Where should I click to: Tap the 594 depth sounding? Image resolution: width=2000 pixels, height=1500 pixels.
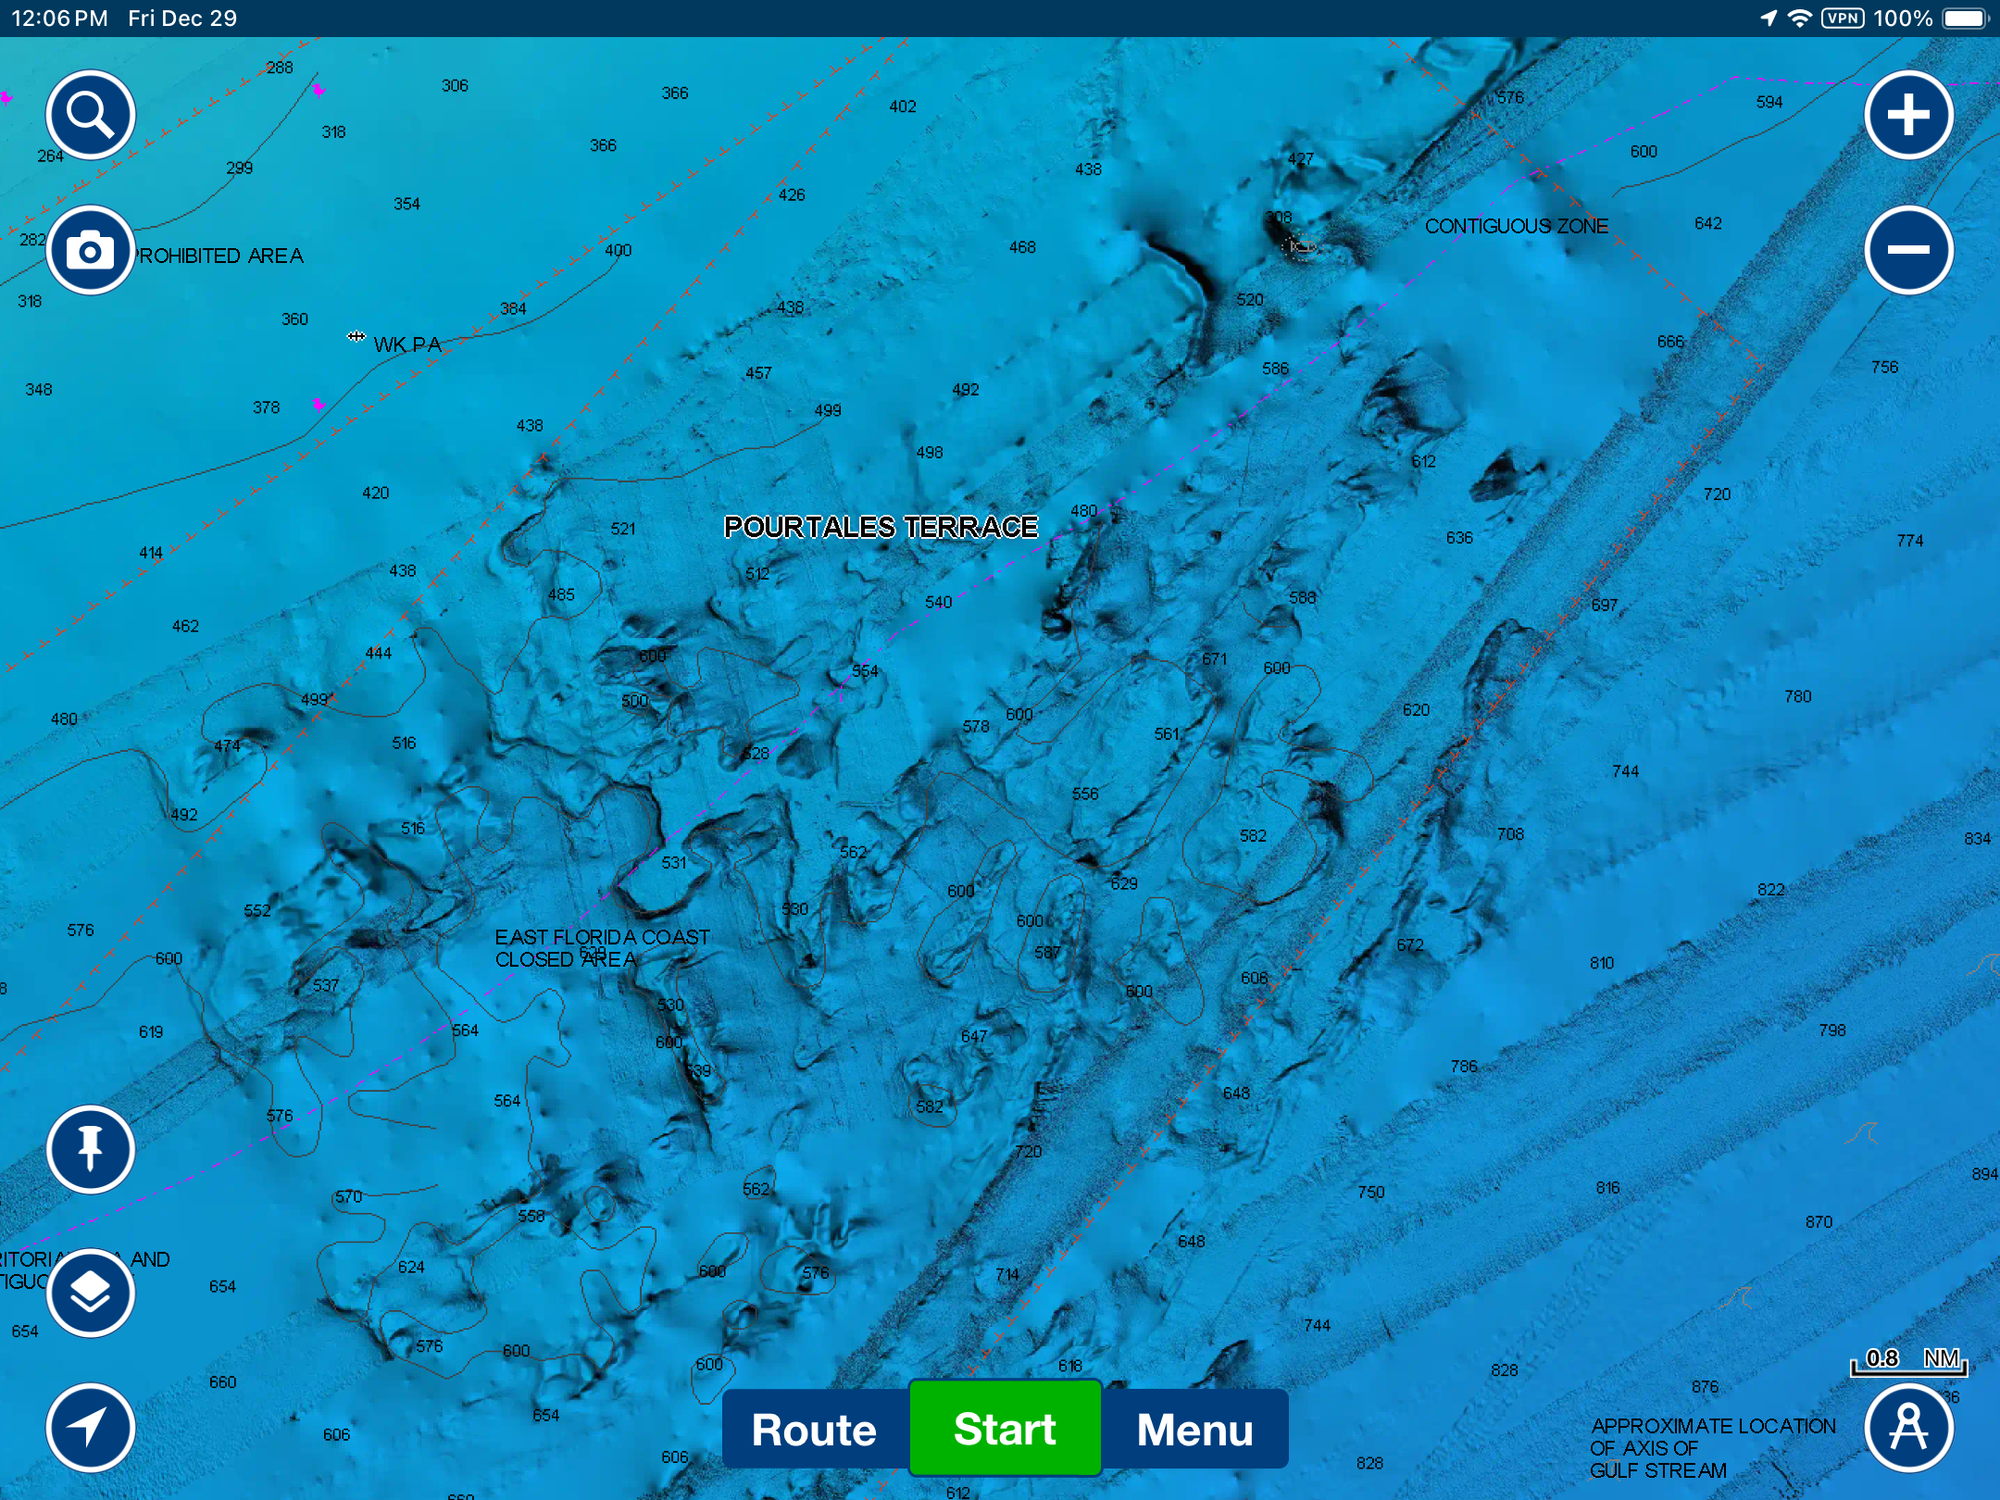pyautogui.click(x=1769, y=102)
